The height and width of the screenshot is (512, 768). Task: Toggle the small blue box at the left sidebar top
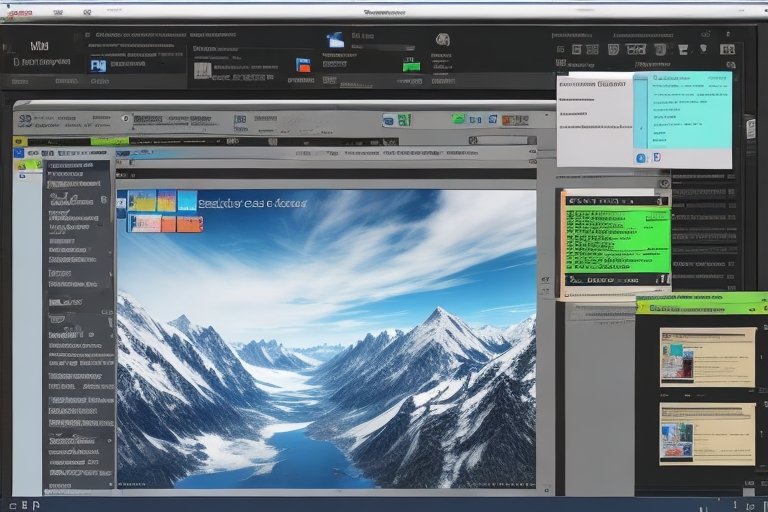tap(20, 153)
